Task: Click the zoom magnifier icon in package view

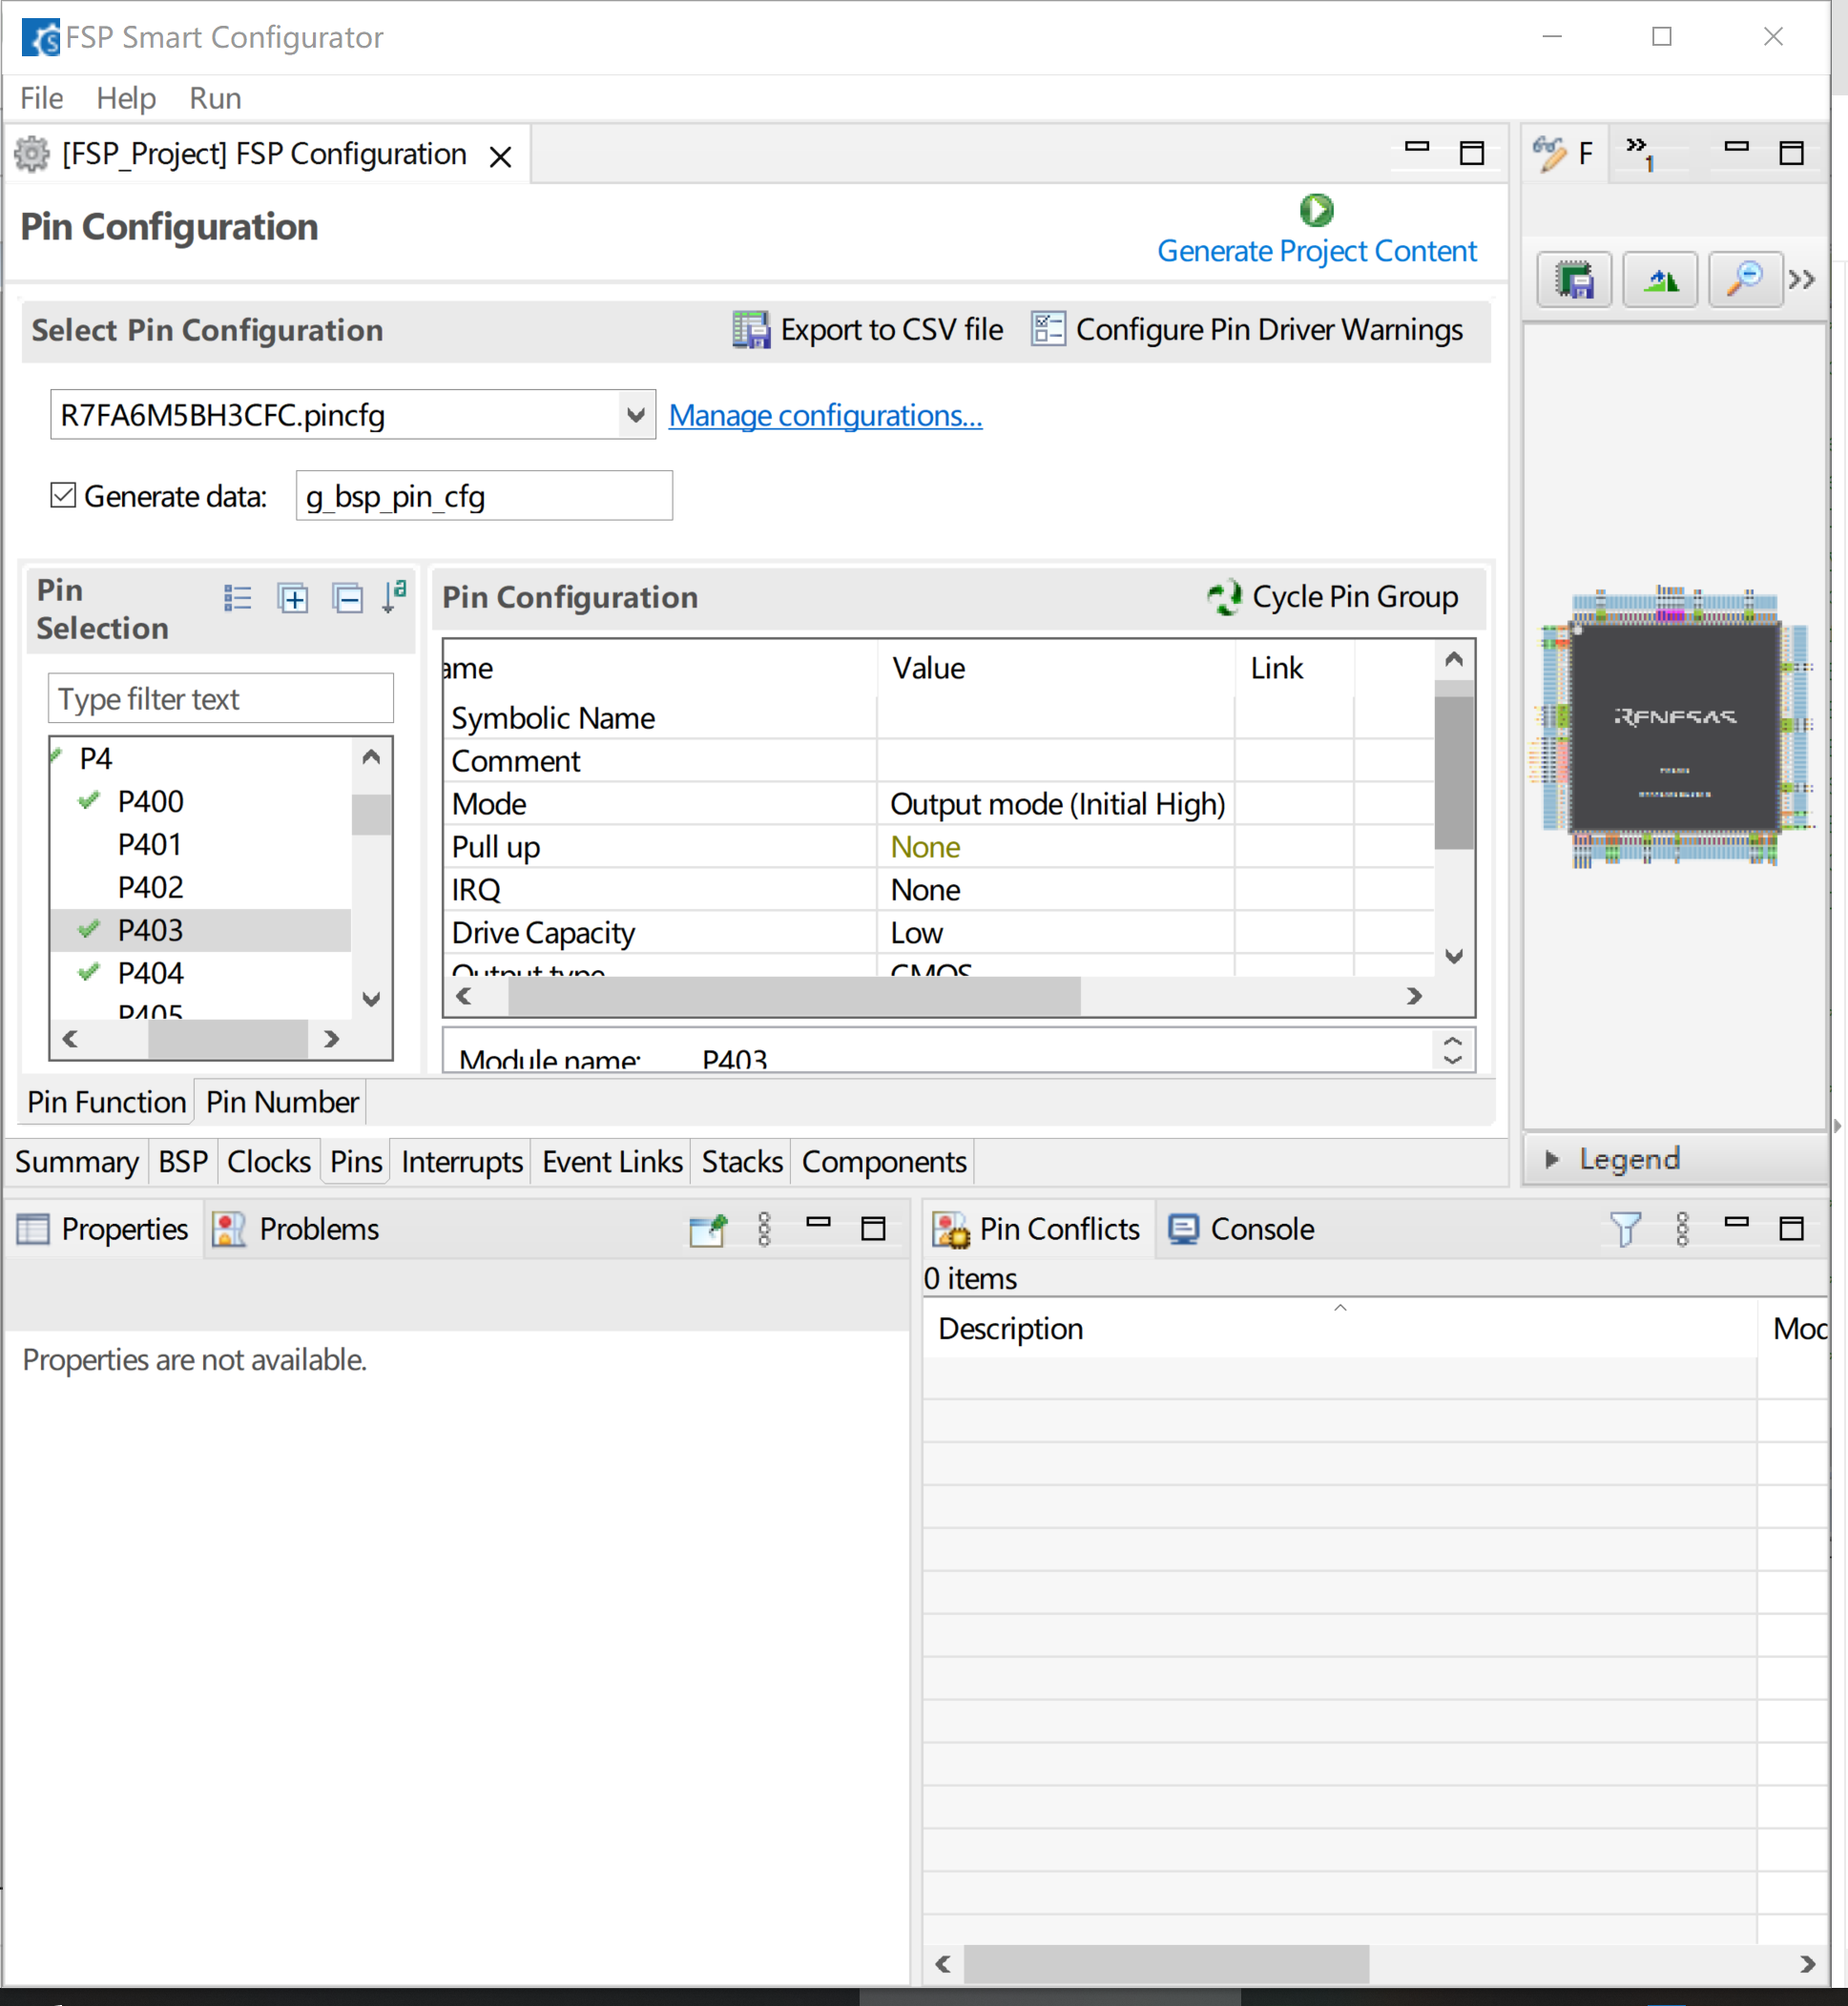Action: click(x=1744, y=280)
